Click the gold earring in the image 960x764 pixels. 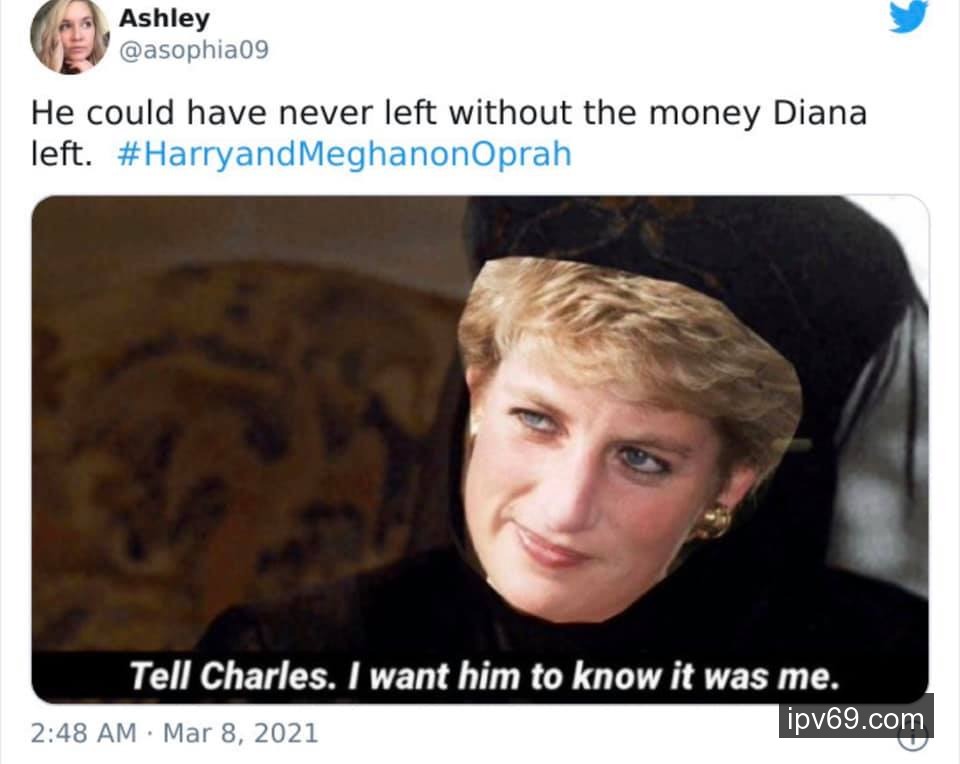(712, 522)
